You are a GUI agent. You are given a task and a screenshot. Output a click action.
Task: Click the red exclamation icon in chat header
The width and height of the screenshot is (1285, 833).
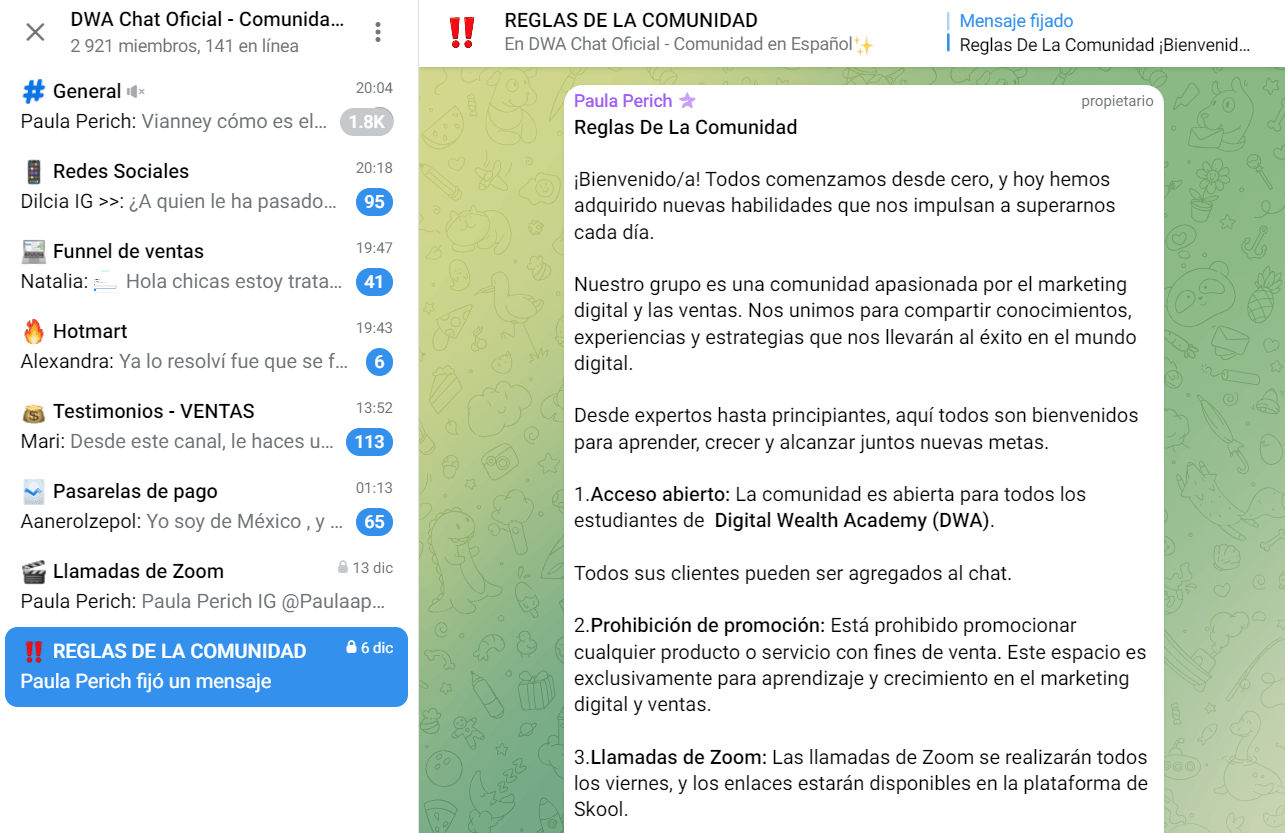[x=461, y=32]
